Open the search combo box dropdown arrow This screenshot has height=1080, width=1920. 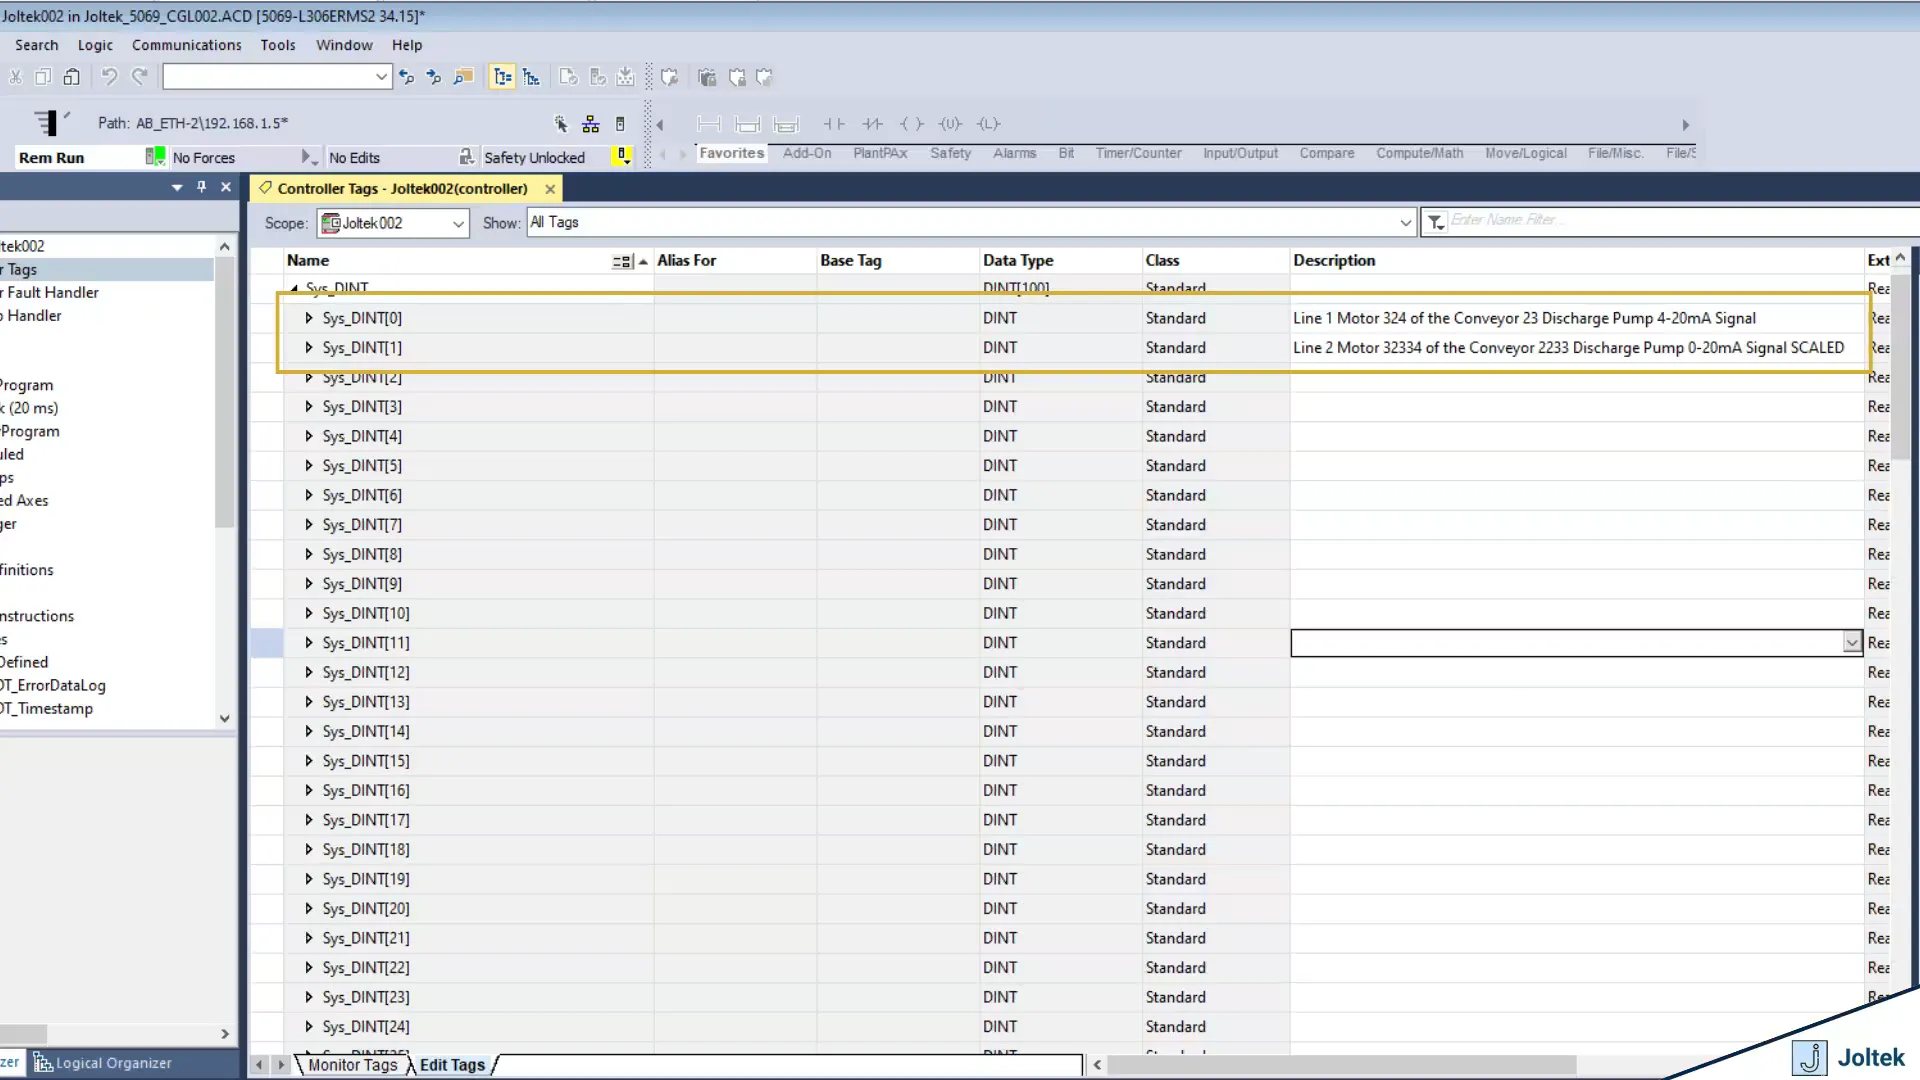[381, 77]
